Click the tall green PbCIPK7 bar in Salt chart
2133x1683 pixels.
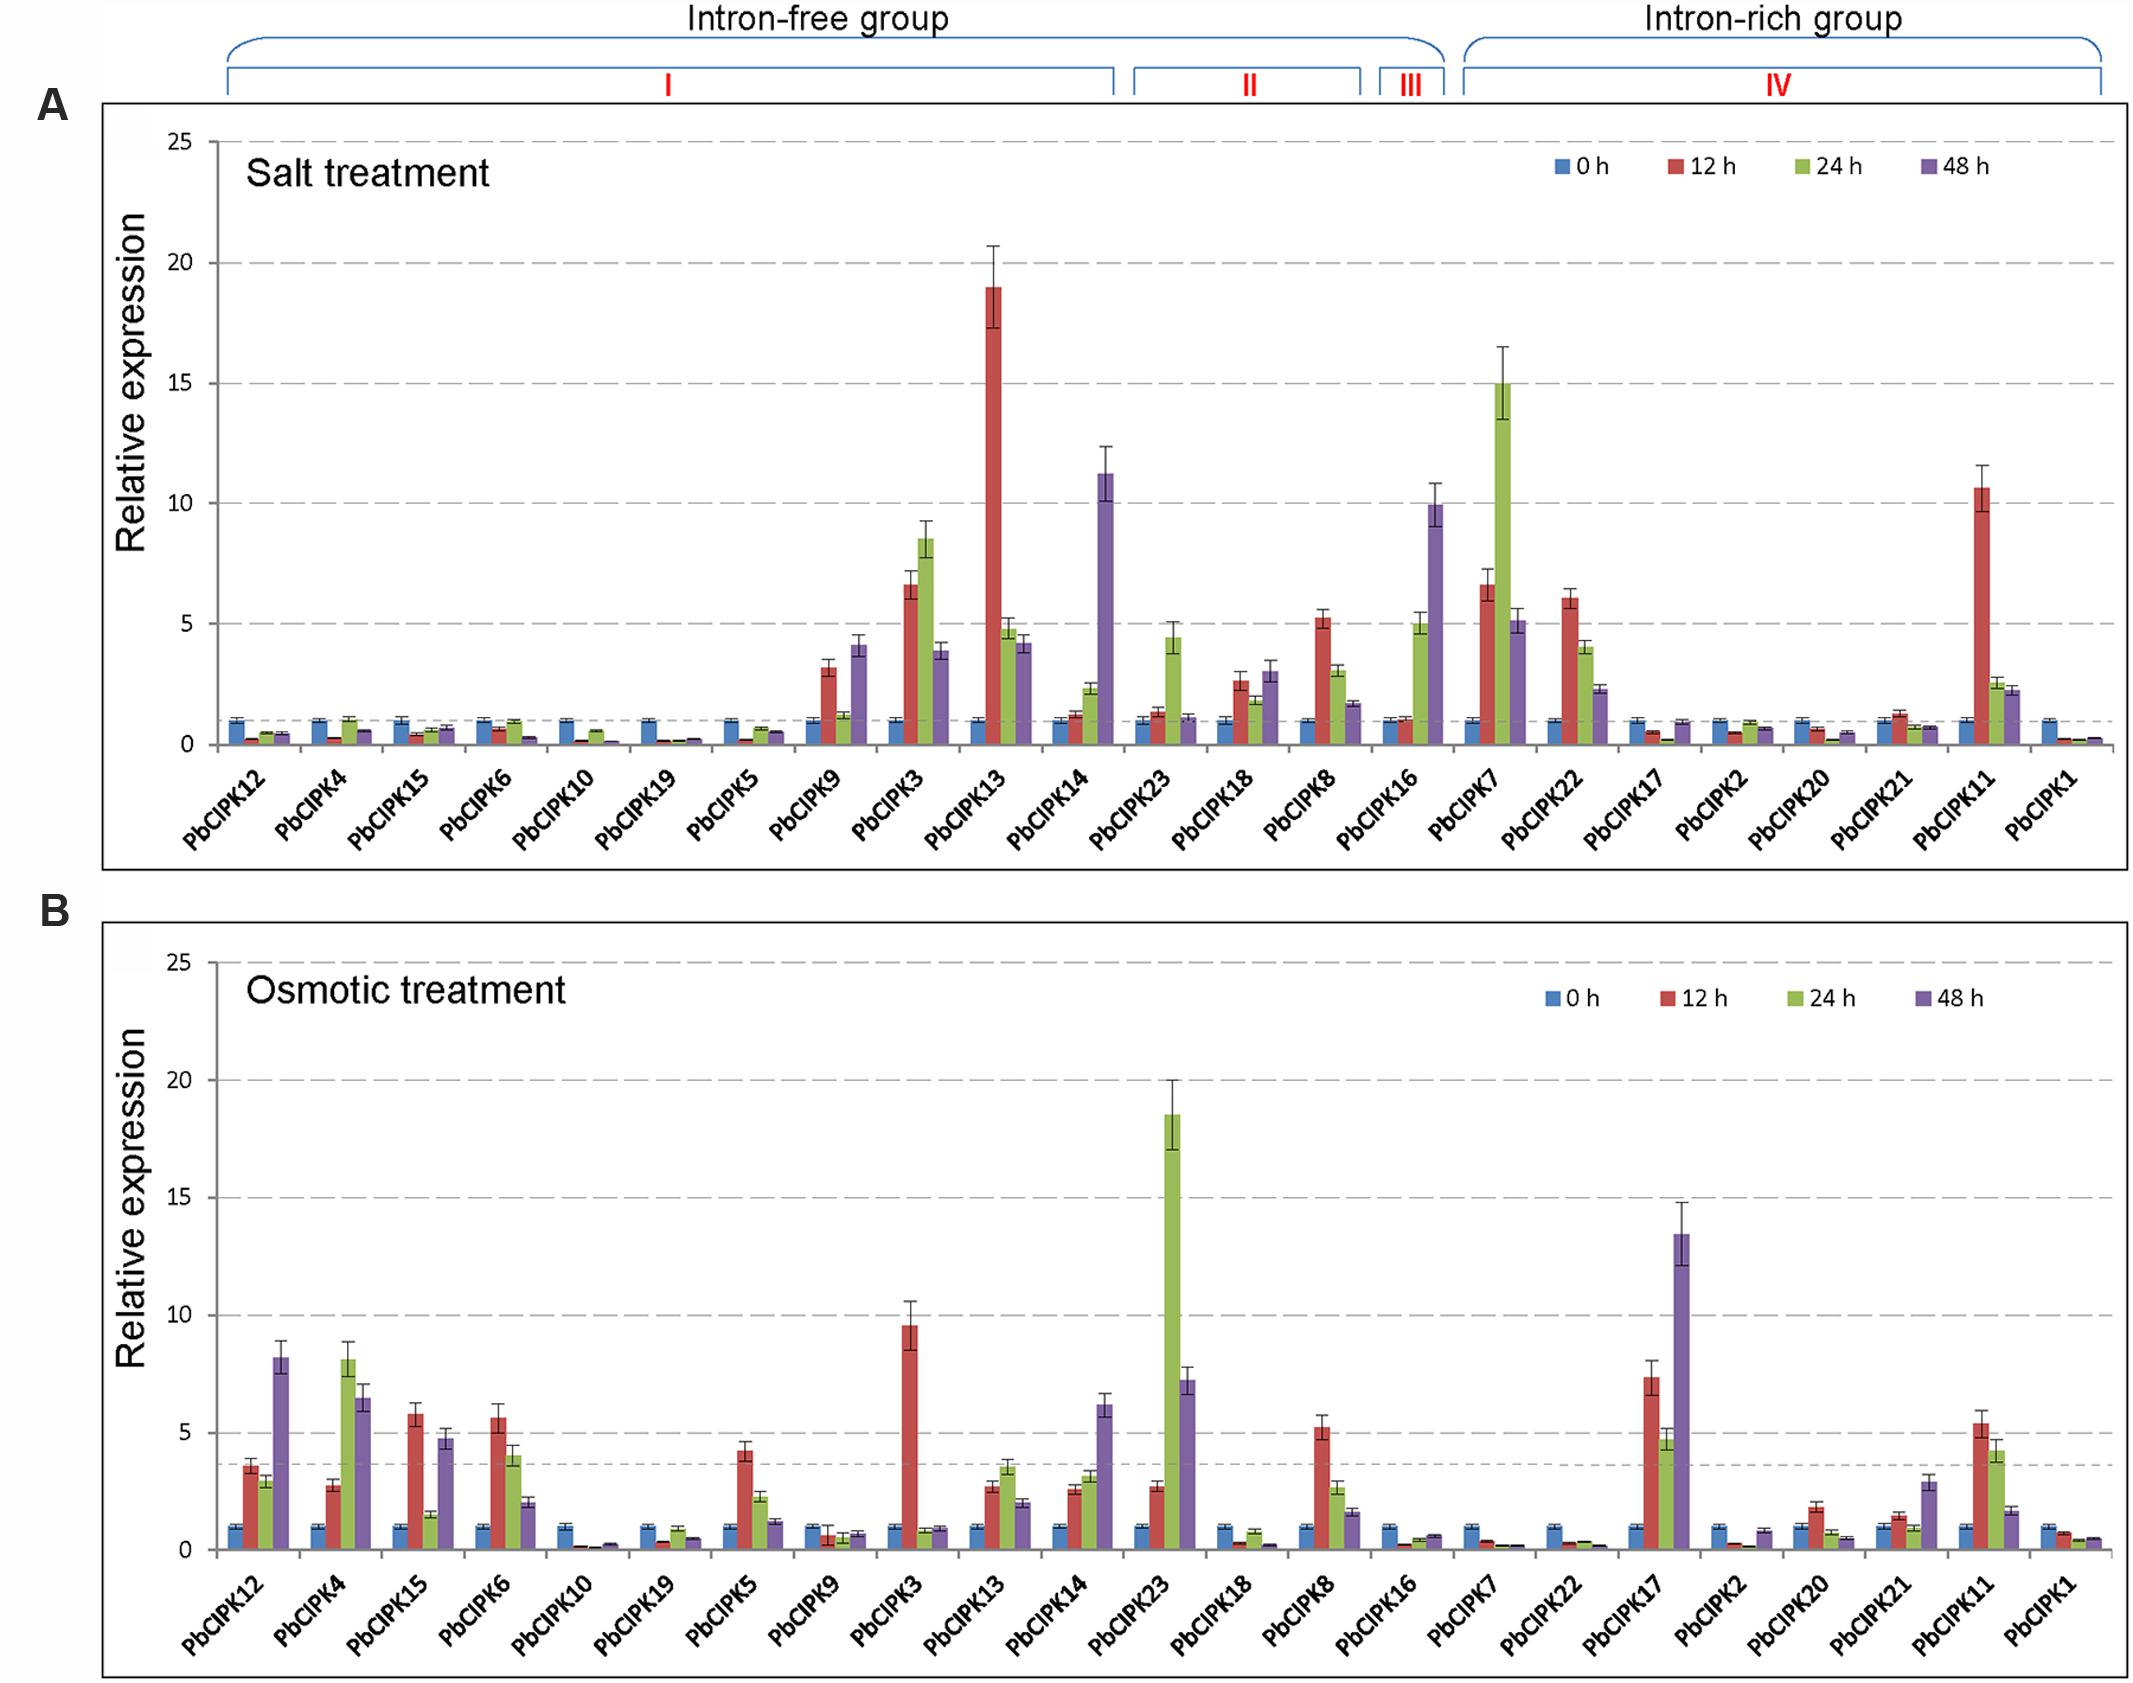click(x=1502, y=563)
